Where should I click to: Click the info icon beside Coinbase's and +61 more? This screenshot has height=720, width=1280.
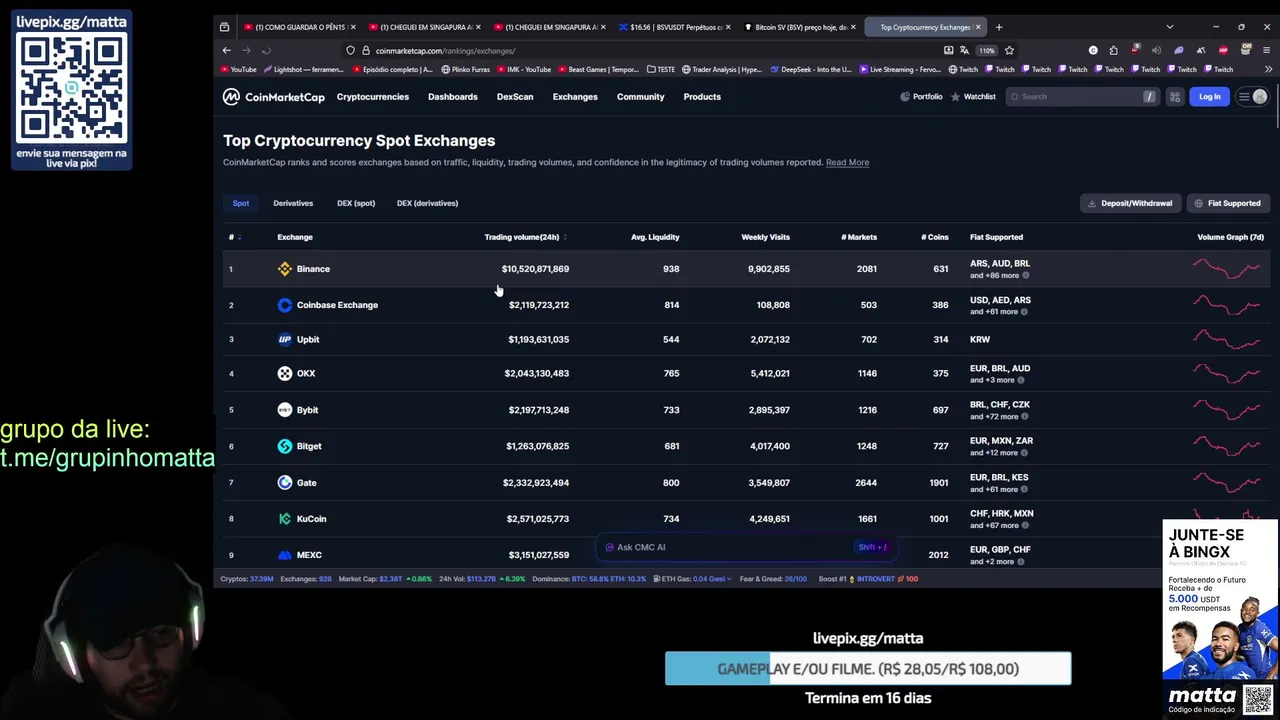[1025, 312]
